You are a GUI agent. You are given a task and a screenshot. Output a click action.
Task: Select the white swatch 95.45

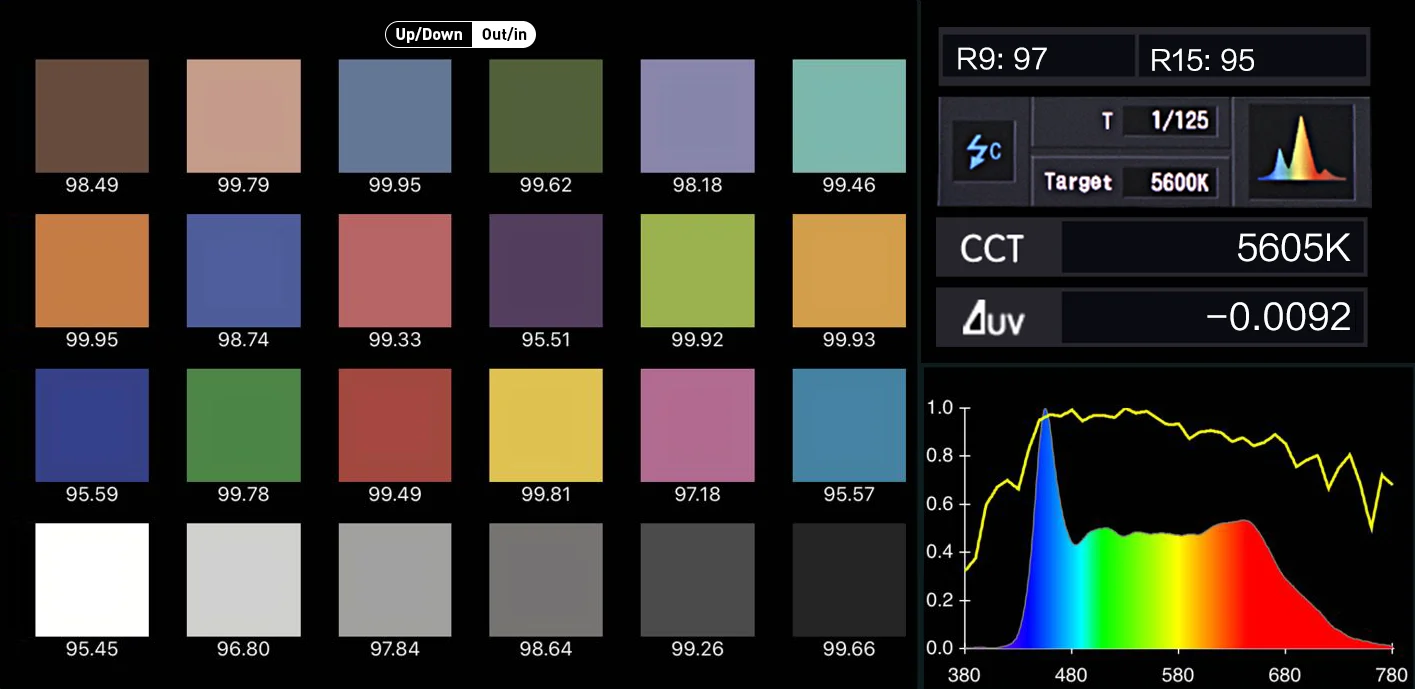click(92, 580)
